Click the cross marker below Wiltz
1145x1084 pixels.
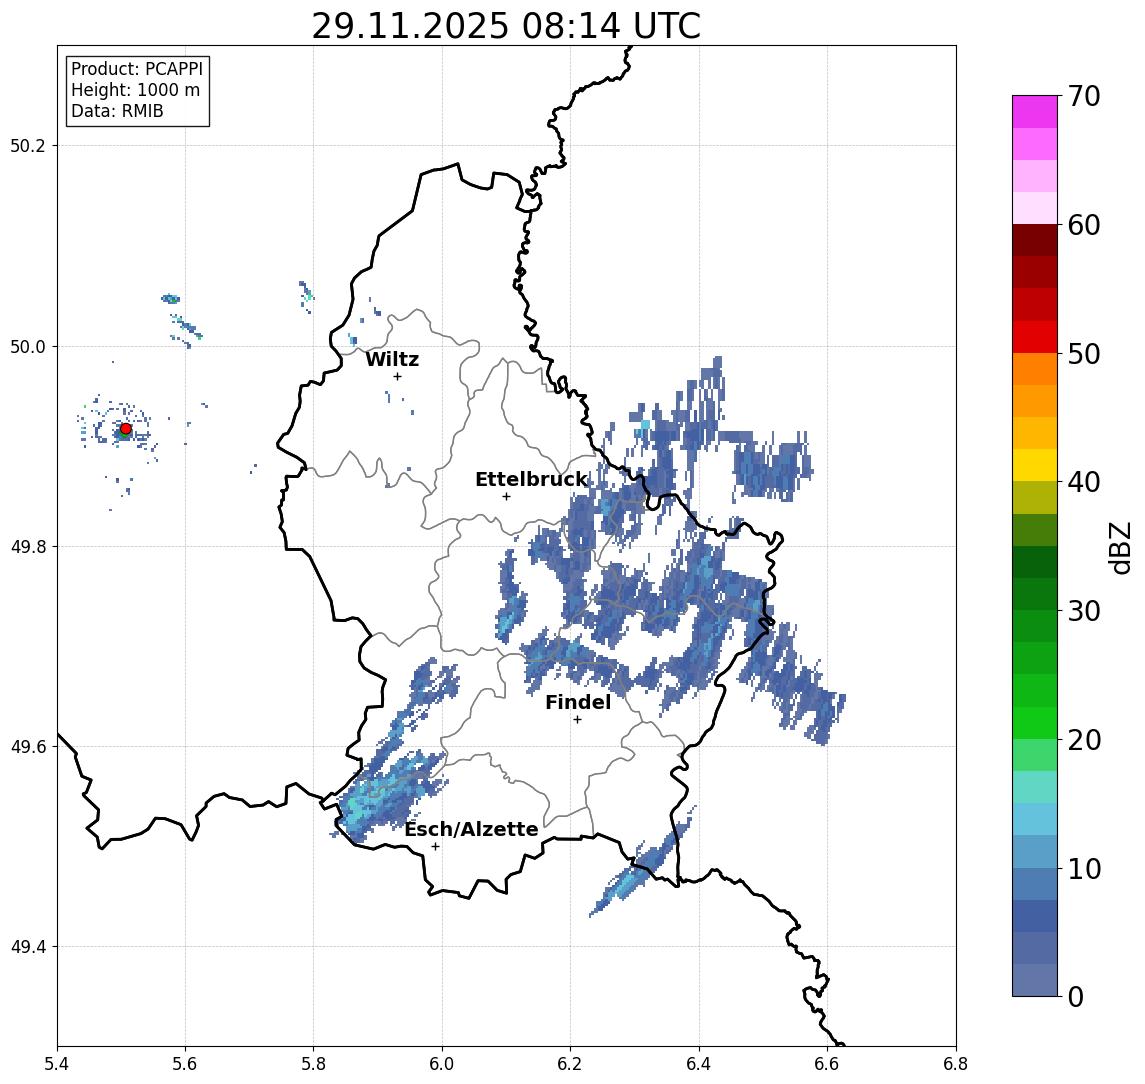click(397, 376)
